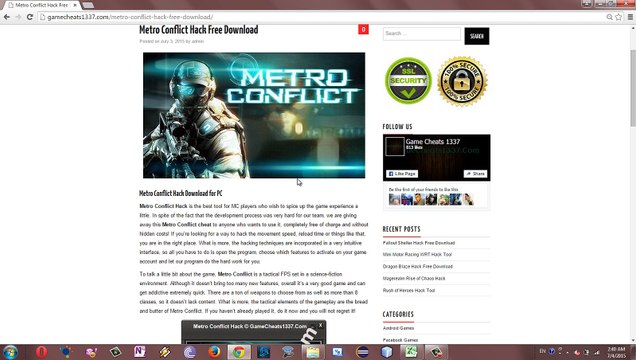Bookmark this page with the star icon
Screen dimensions: 636x360
pos(619,17)
